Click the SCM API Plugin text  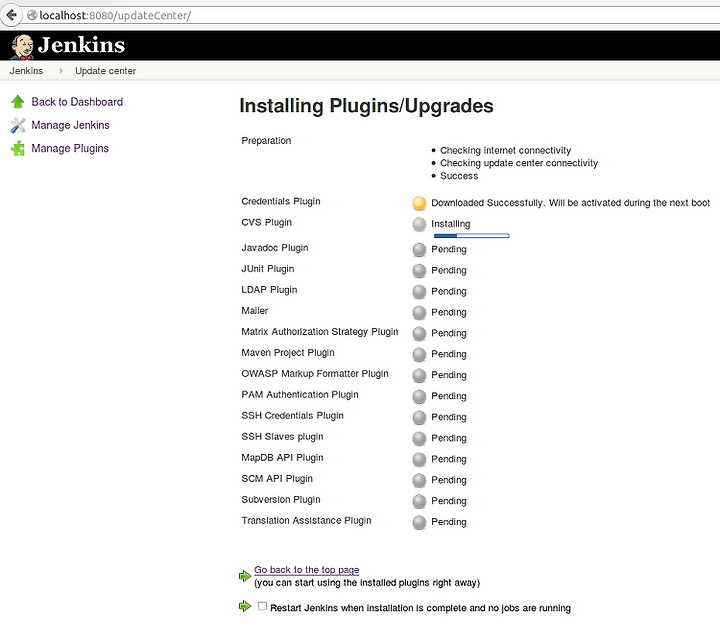coord(277,479)
